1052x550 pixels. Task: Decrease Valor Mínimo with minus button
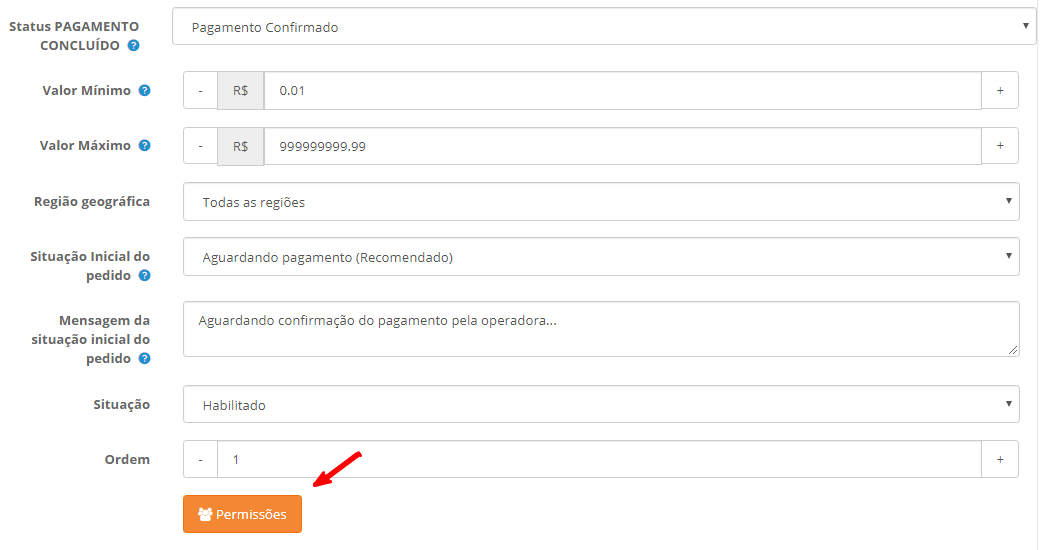(201, 91)
